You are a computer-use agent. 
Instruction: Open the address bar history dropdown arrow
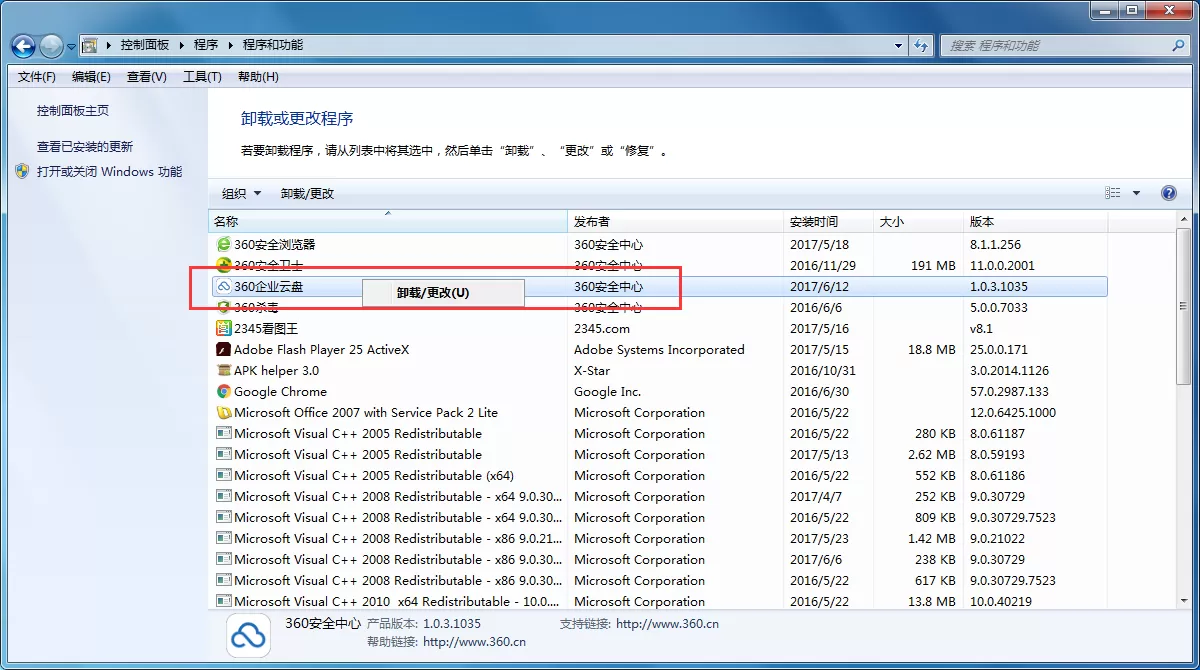[x=897, y=46]
